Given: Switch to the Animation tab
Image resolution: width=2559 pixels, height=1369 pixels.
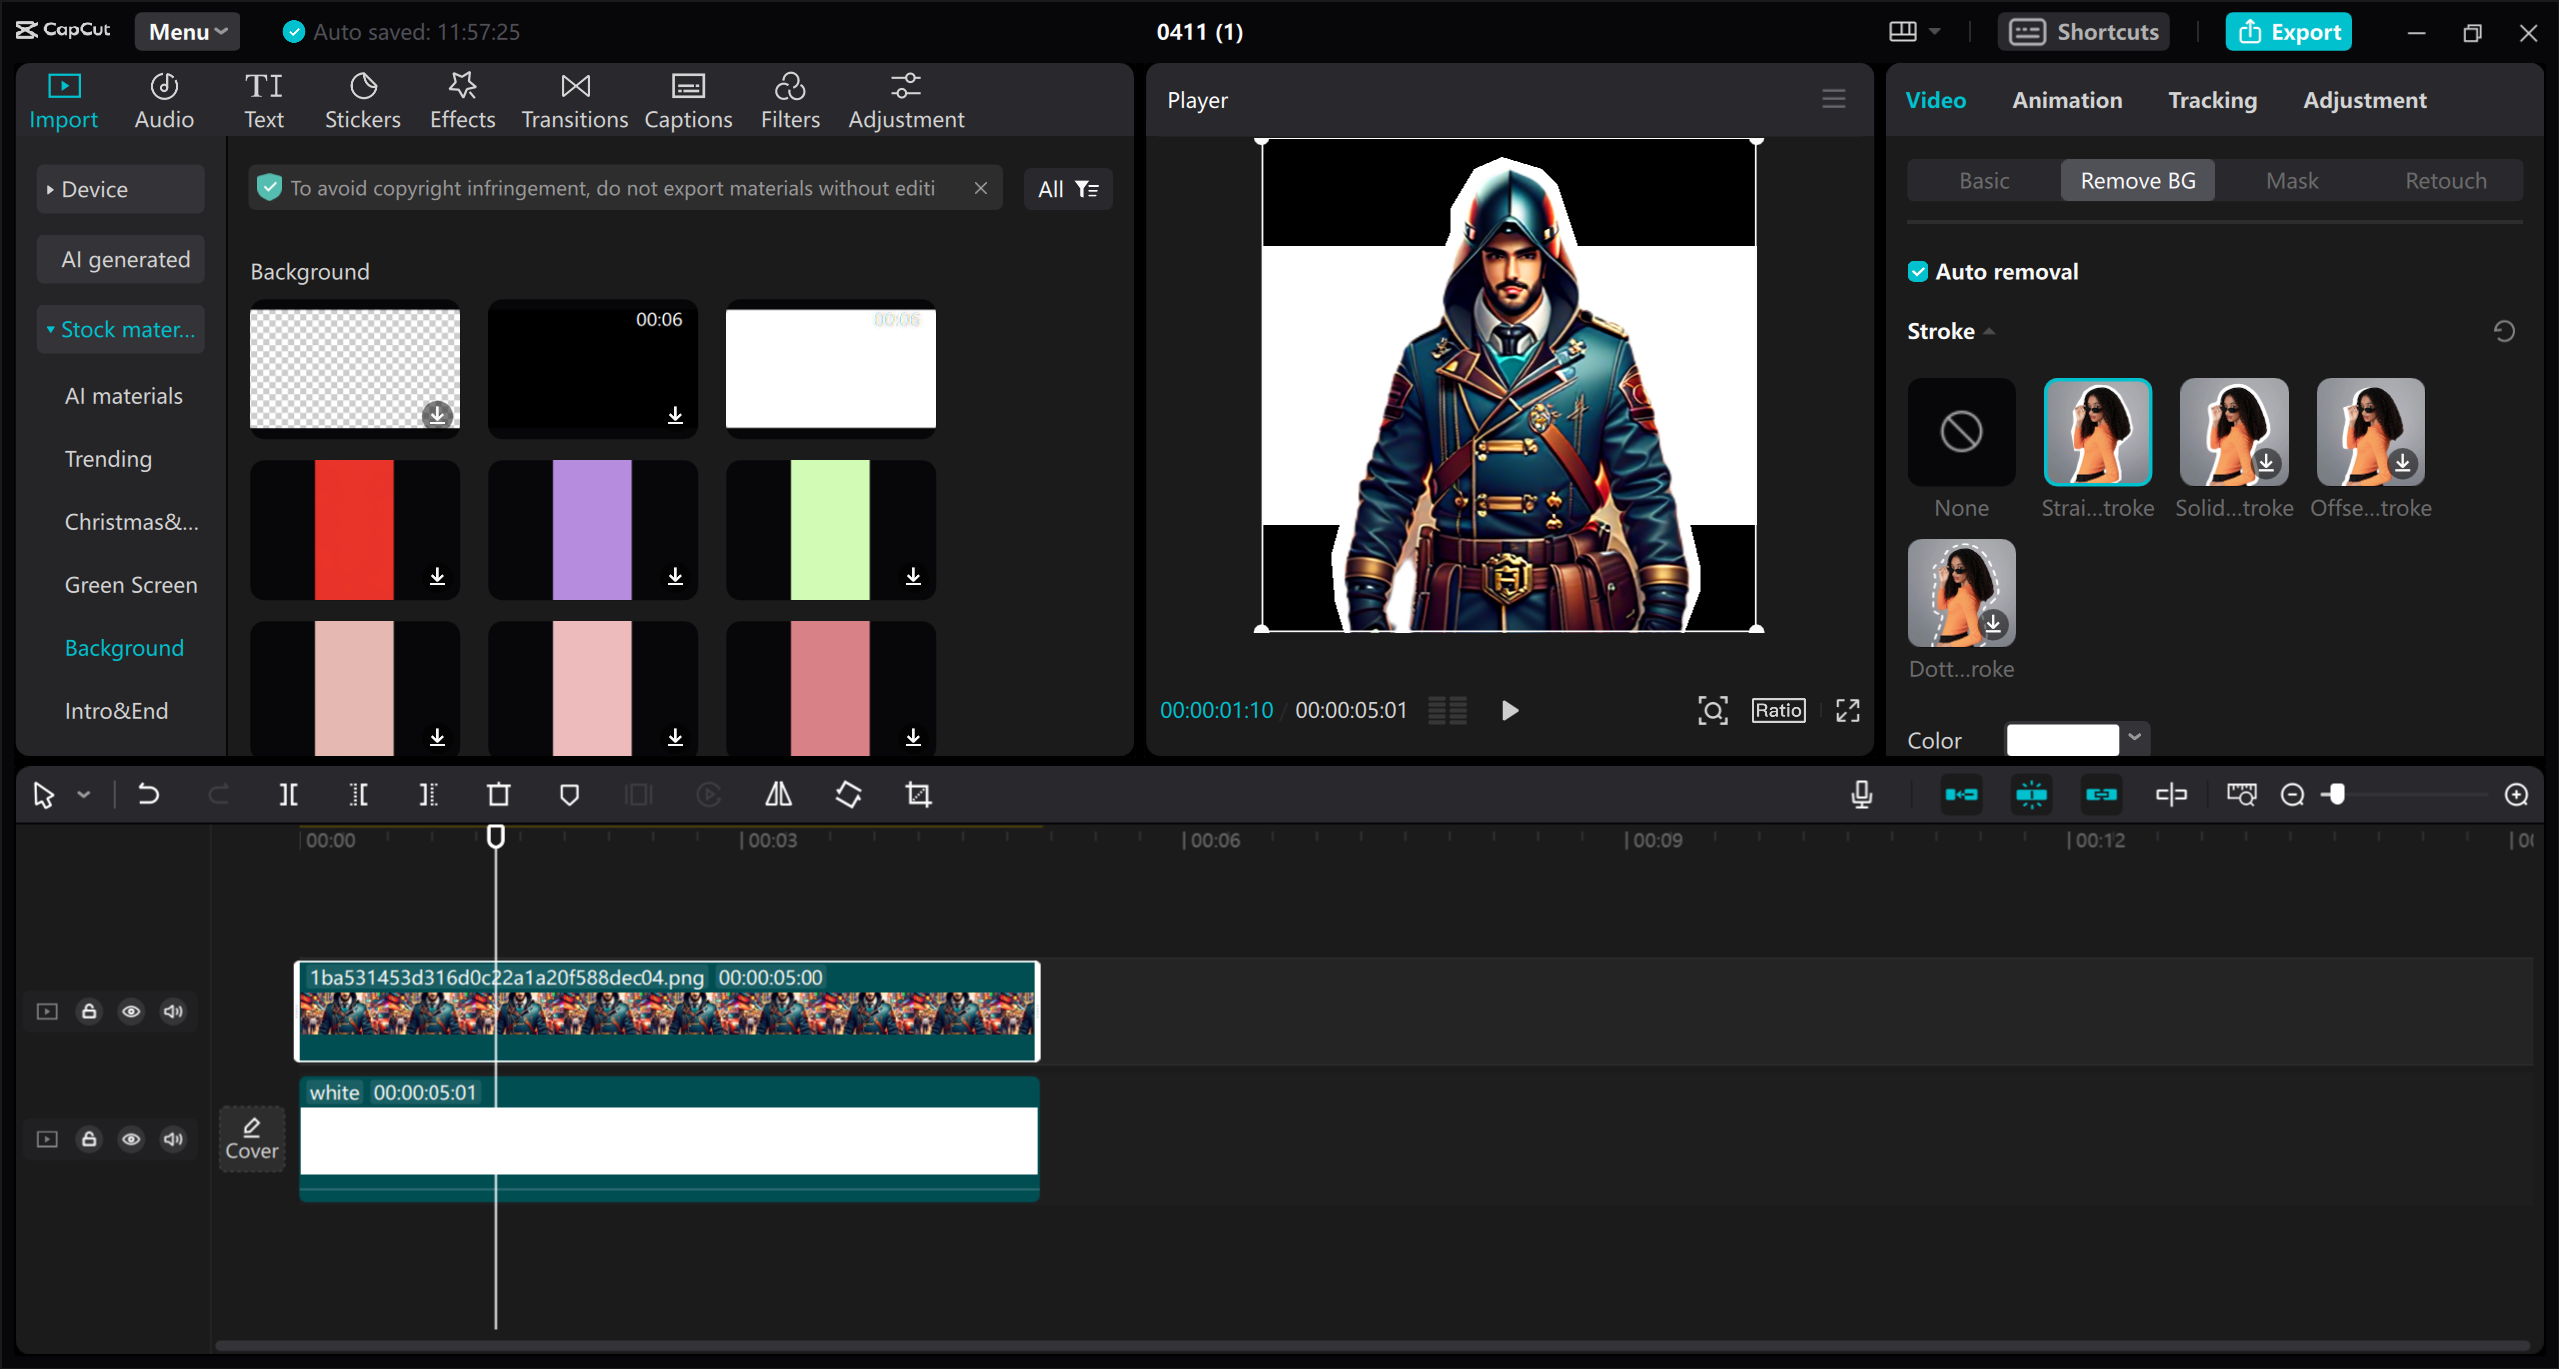Looking at the screenshot, I should (x=2066, y=99).
